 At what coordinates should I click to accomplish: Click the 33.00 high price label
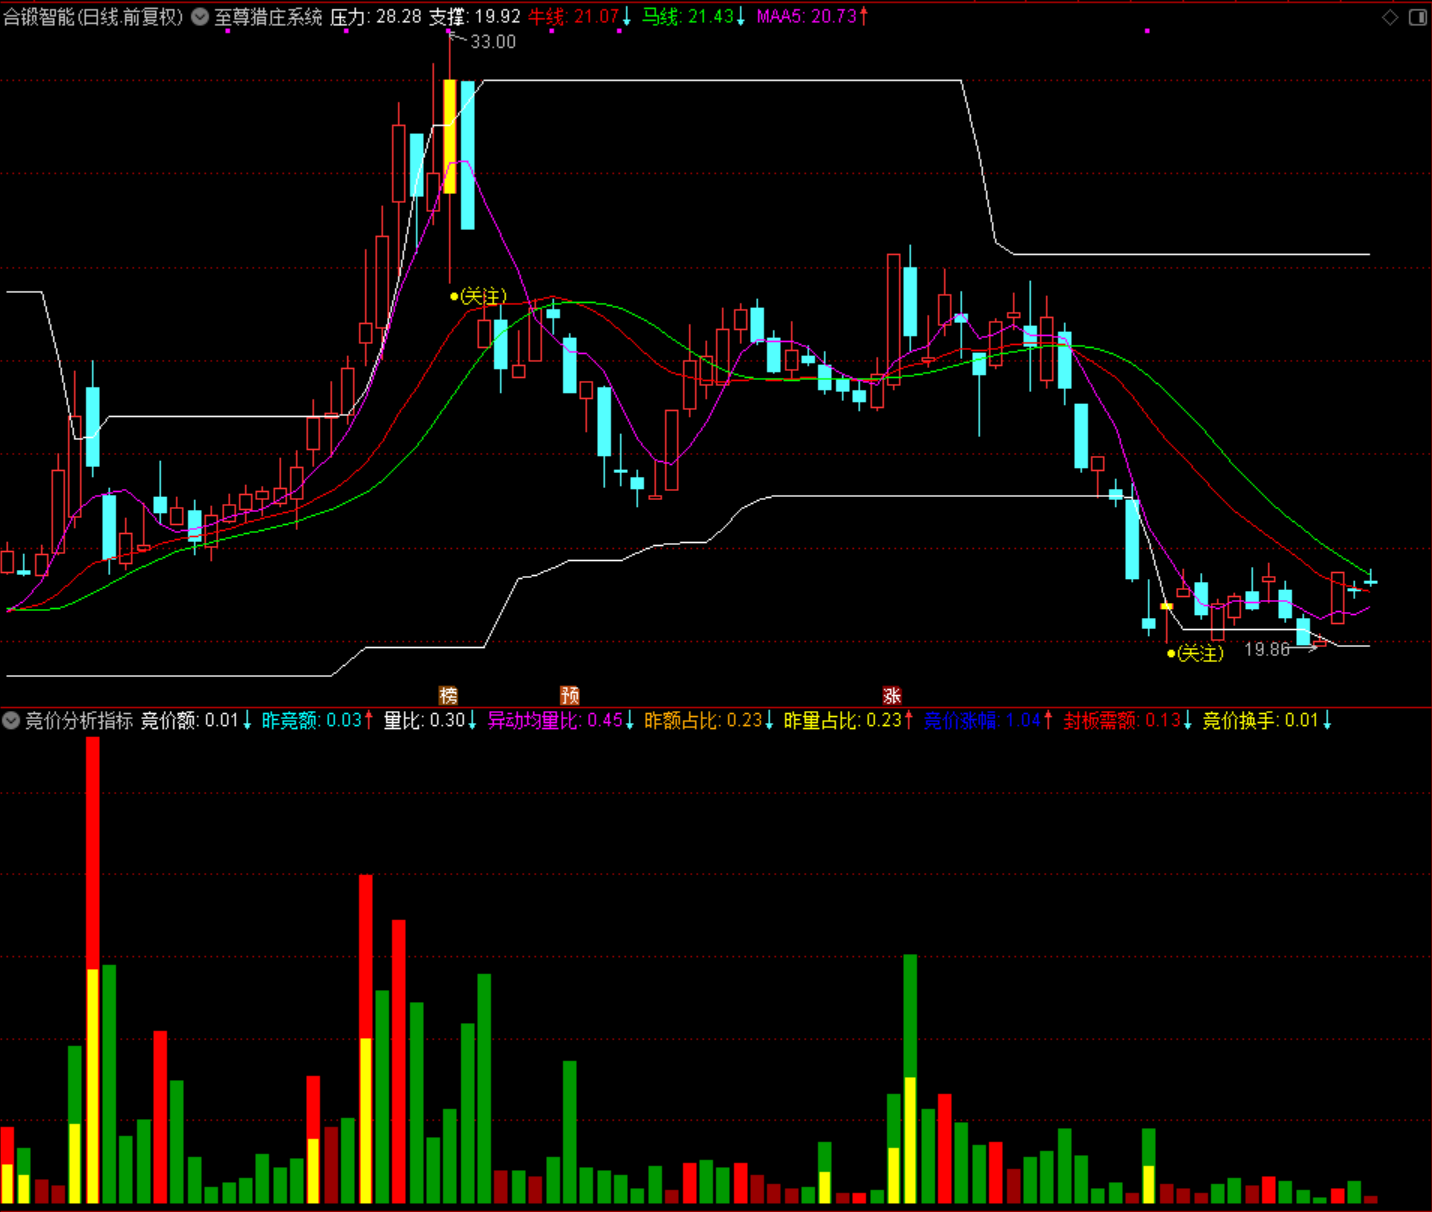(x=493, y=42)
